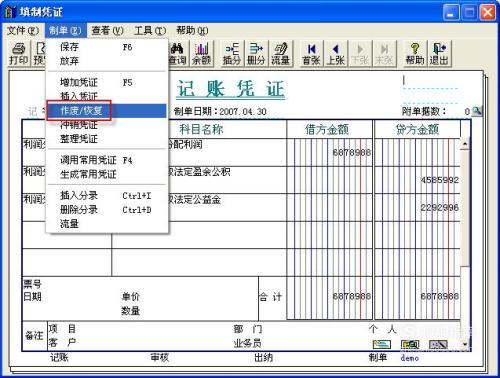Click the 退出 exit toolbar icon

point(439,54)
